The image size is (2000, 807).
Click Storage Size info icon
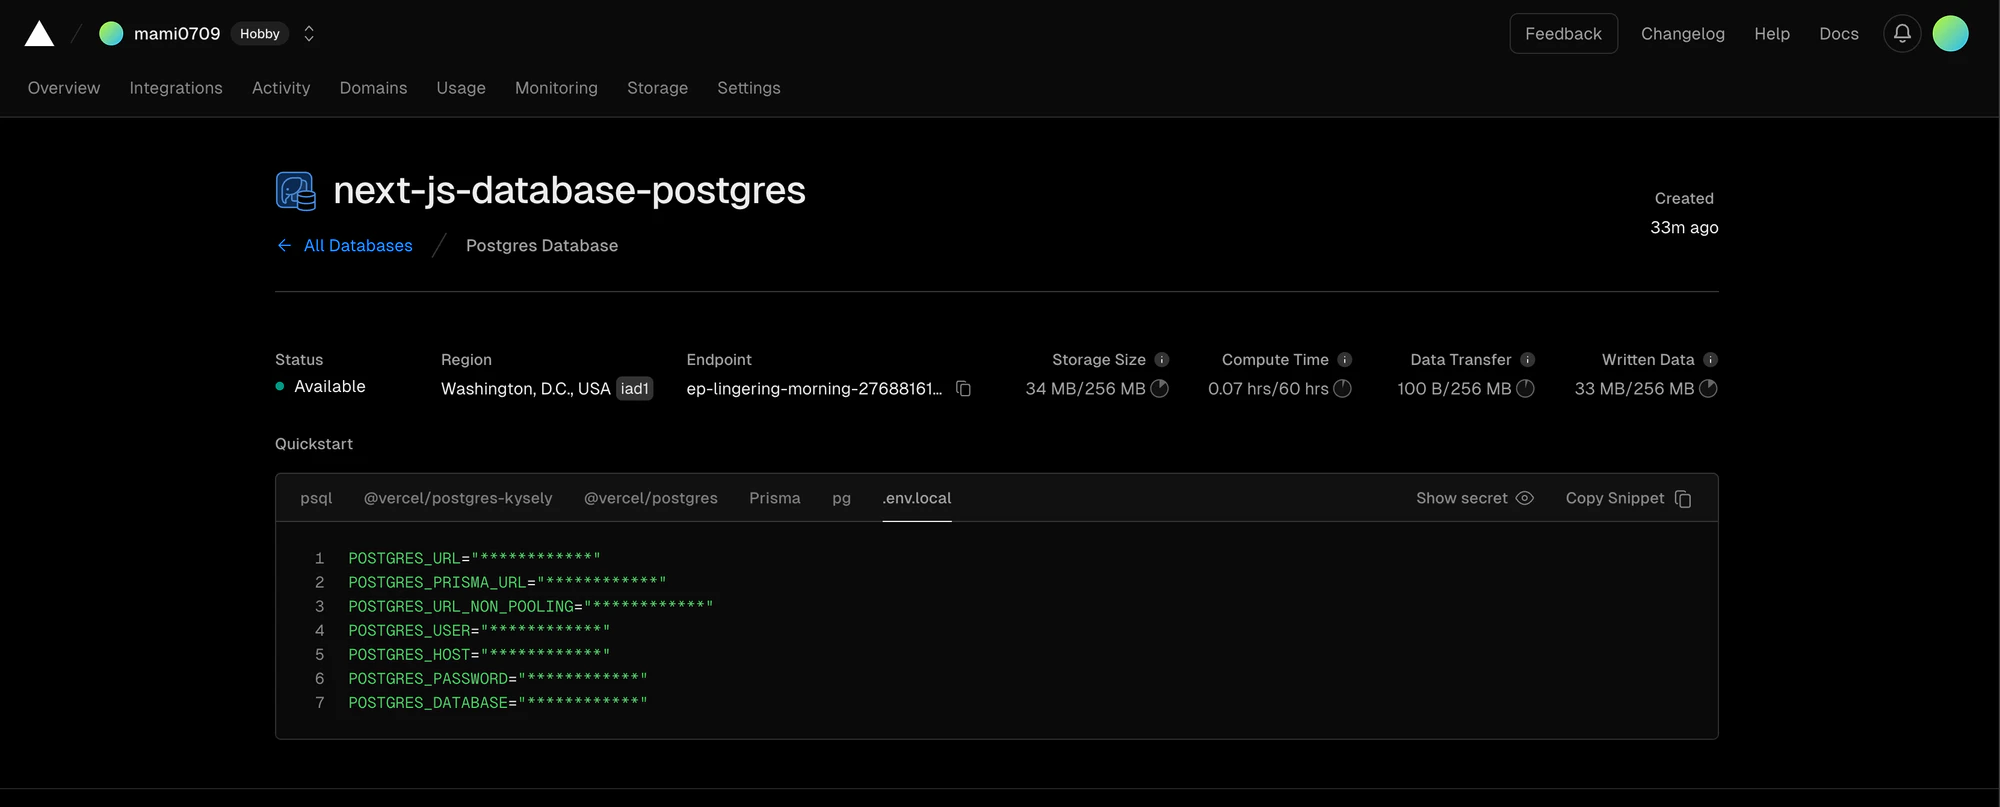(x=1162, y=360)
